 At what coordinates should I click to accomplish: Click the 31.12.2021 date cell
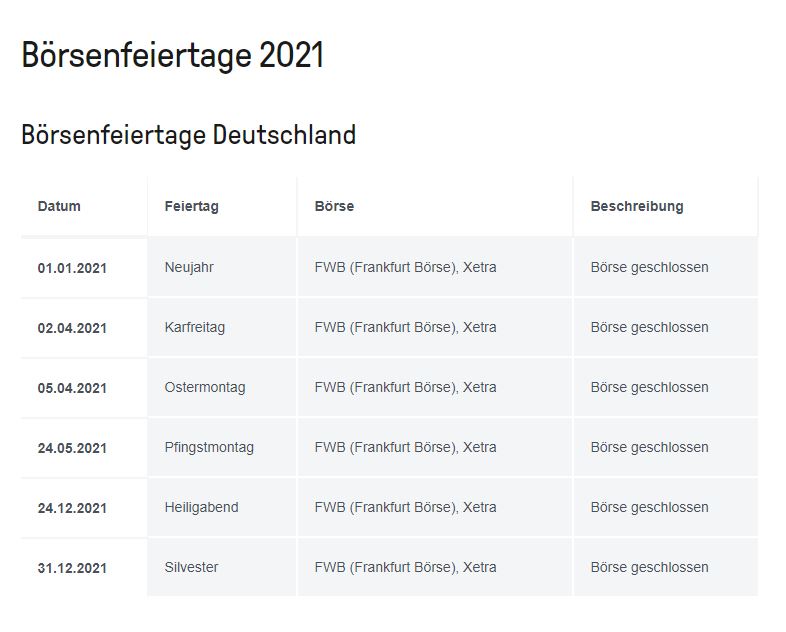(72, 568)
